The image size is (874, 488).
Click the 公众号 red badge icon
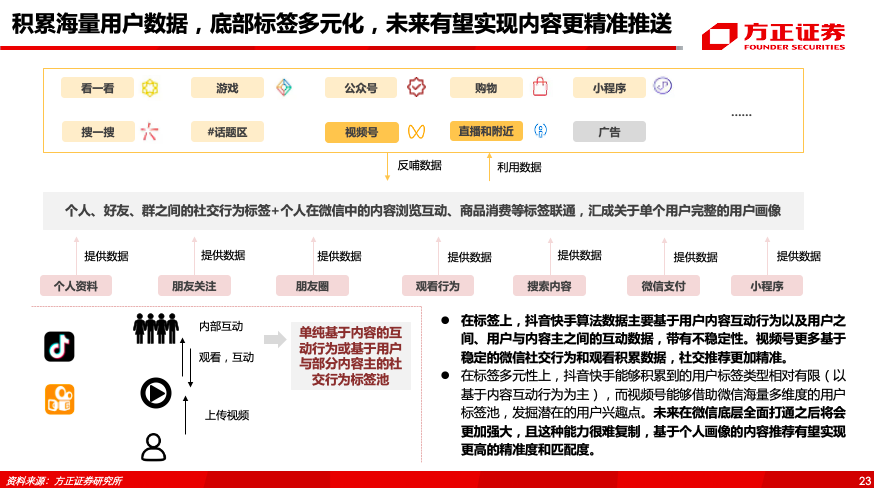click(x=416, y=87)
